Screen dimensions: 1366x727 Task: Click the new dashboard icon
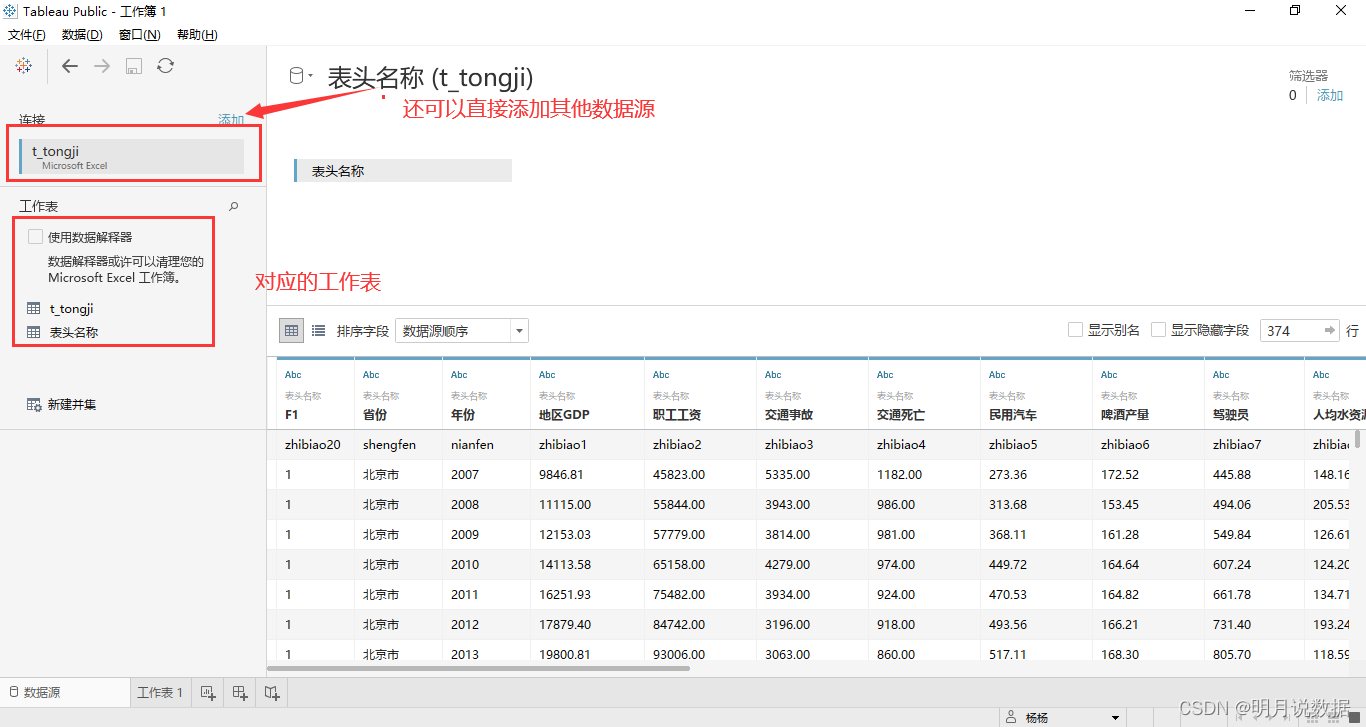(x=240, y=692)
